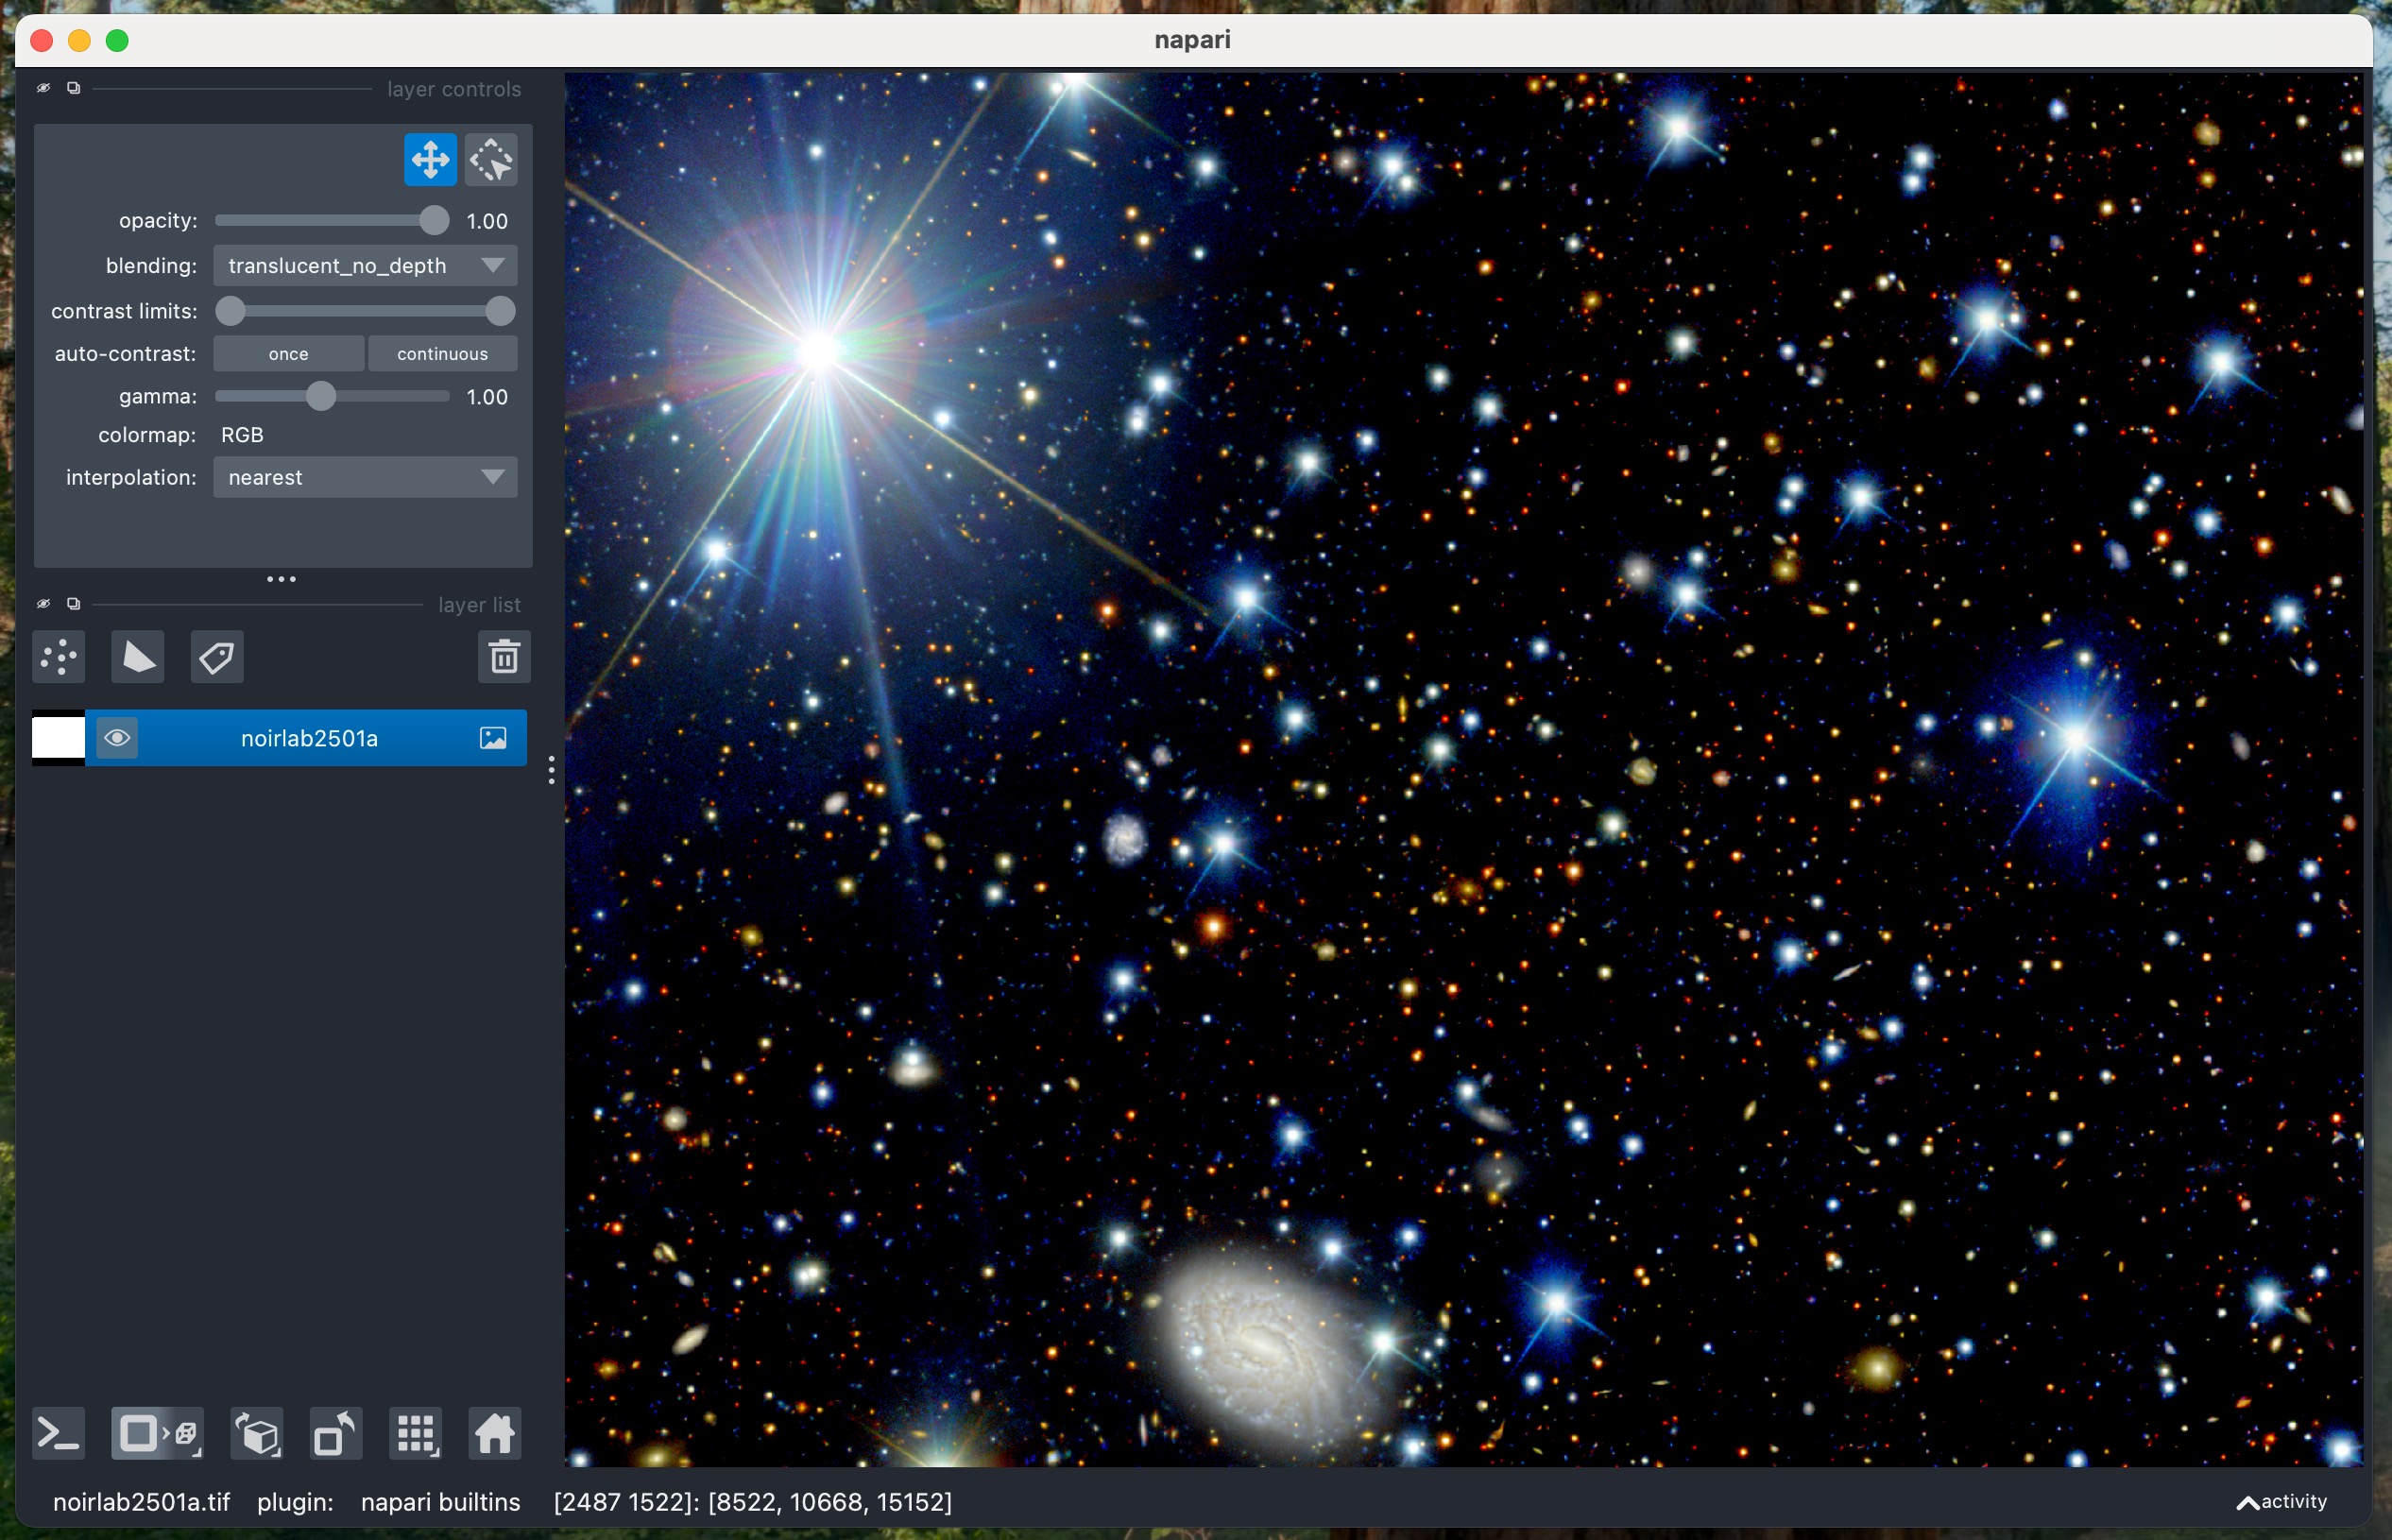2392x1540 pixels.
Task: Roll dimensions with cube icon
Action: point(258,1434)
